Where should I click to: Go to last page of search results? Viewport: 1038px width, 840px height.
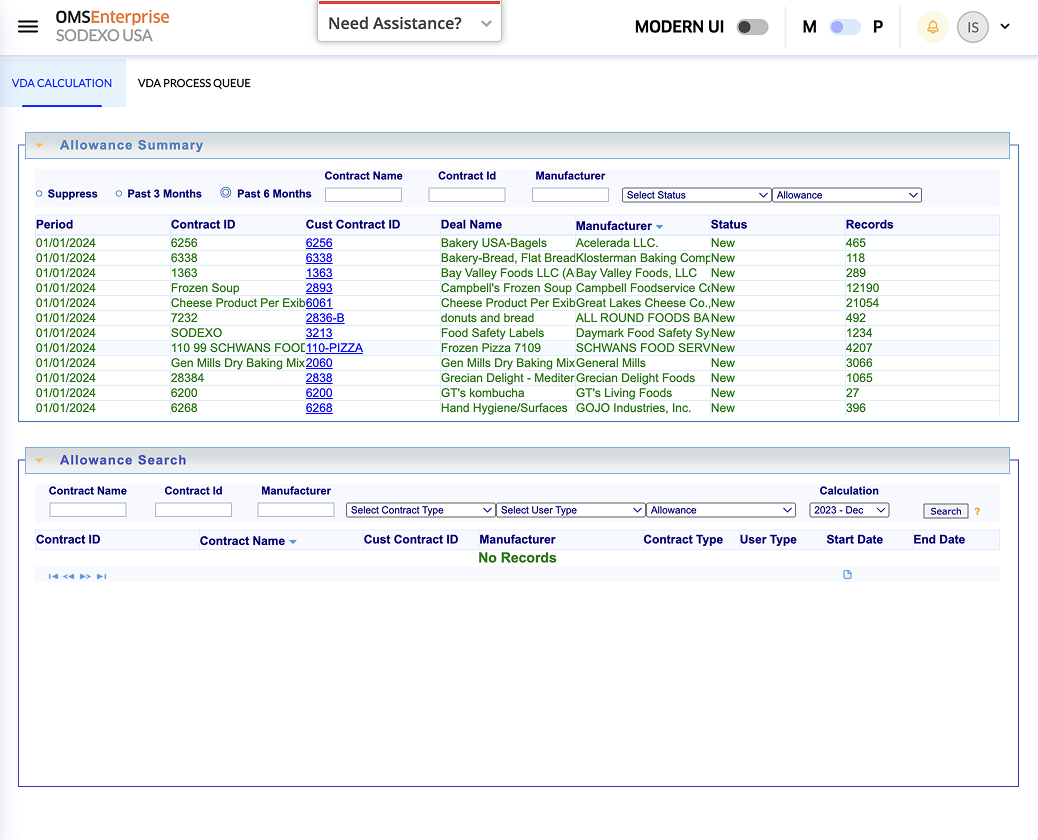click(x=101, y=577)
